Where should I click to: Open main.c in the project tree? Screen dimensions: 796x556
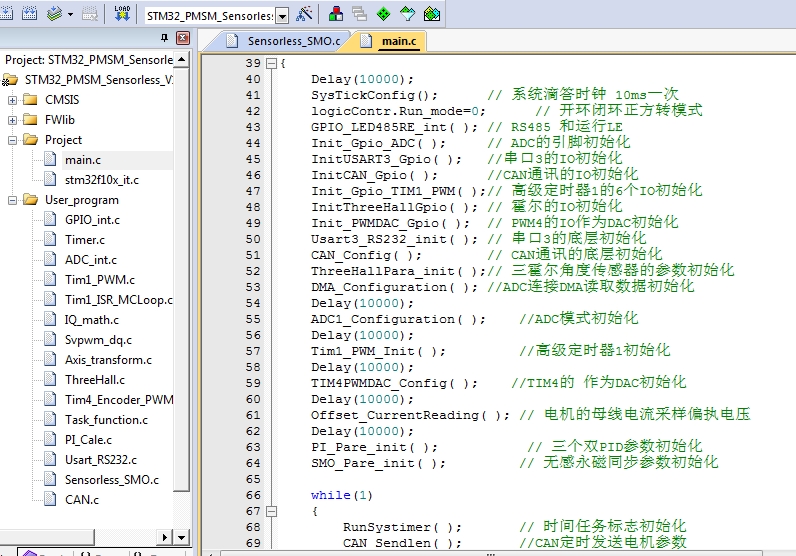[83, 160]
